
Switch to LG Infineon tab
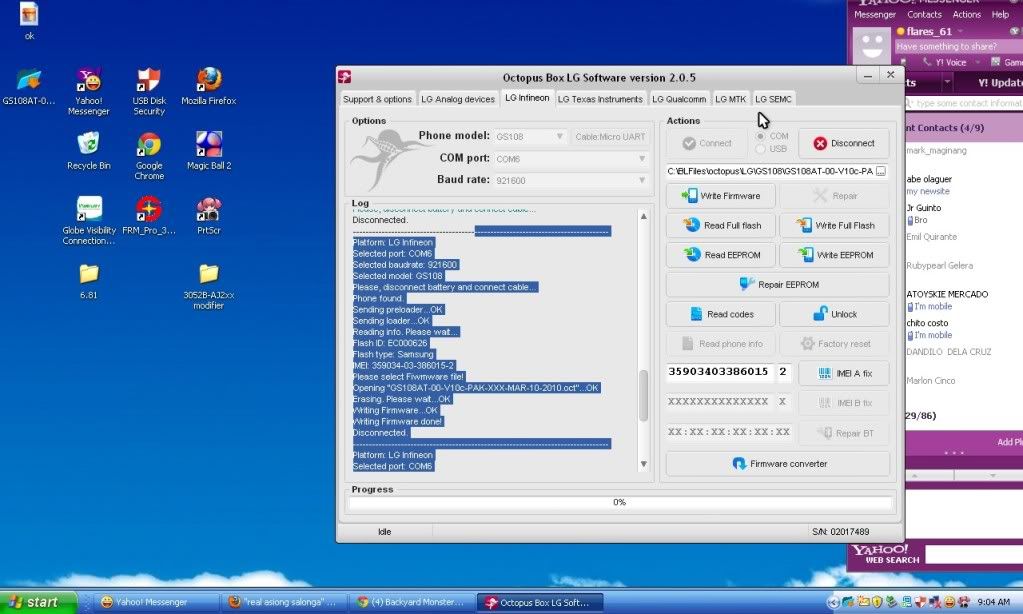point(527,98)
